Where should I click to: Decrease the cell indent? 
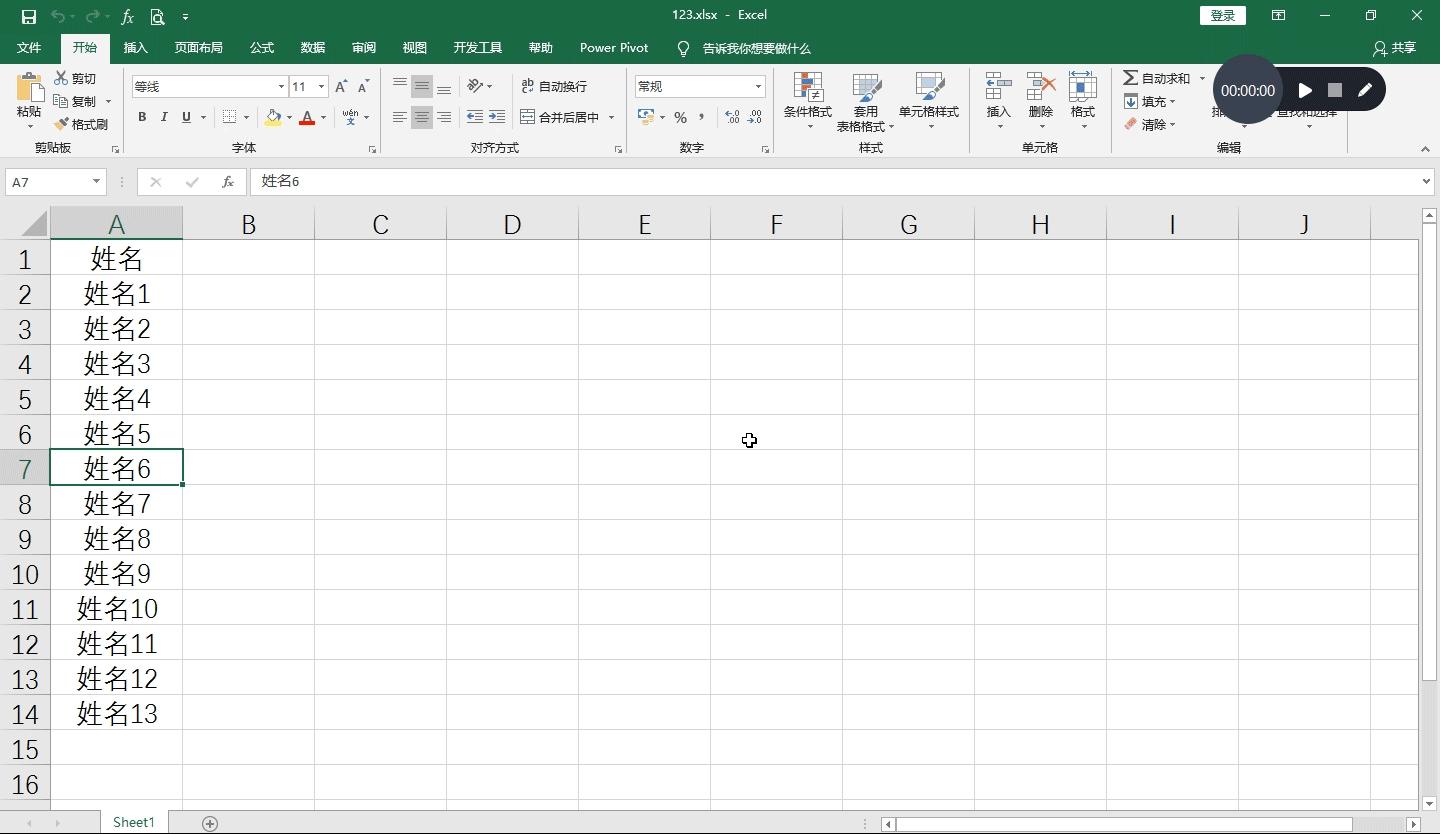(x=475, y=117)
